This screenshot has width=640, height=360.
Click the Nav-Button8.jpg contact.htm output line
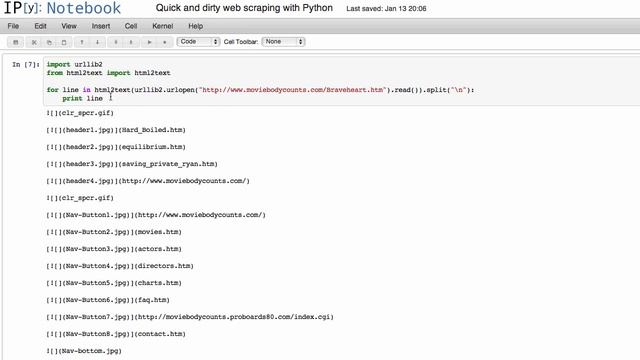(x=116, y=334)
